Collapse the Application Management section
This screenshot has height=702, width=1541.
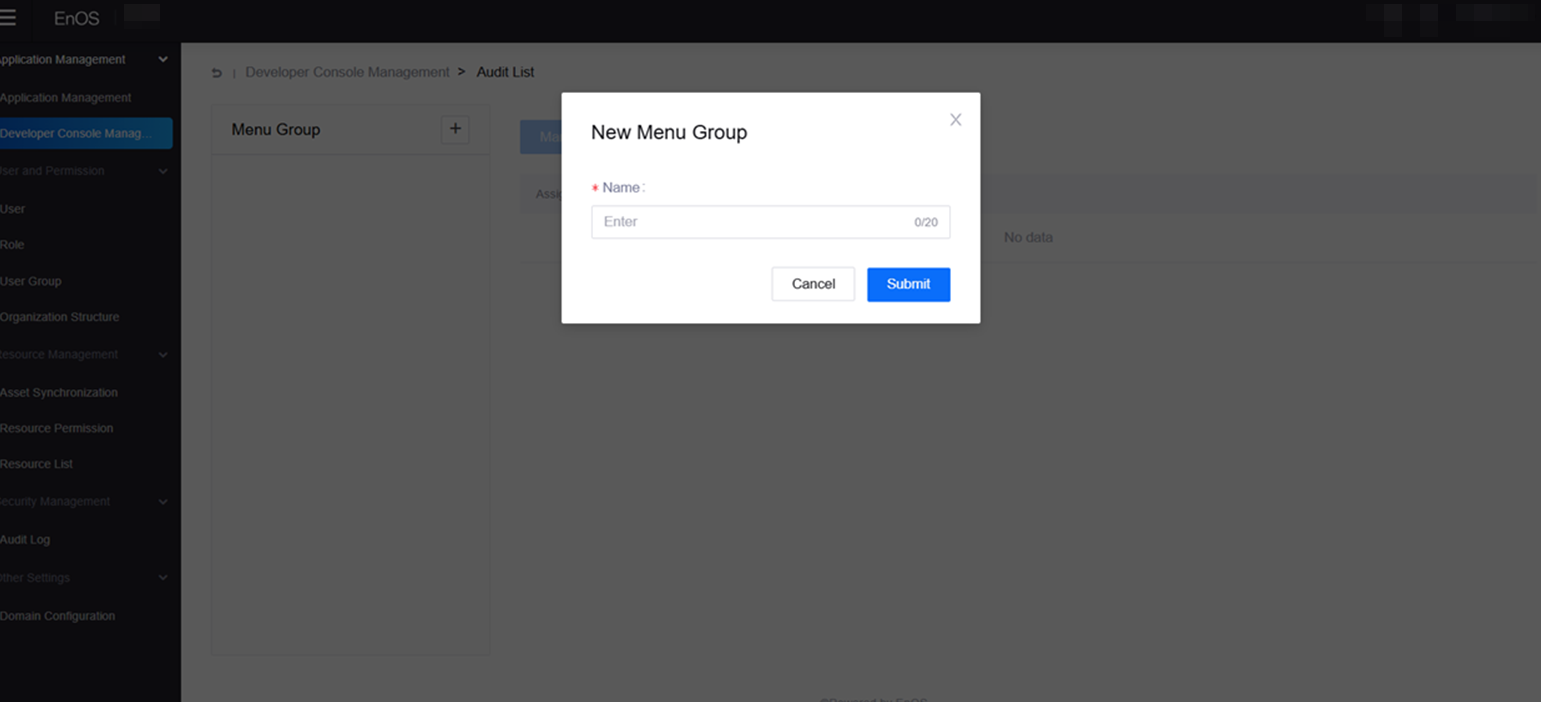pyautogui.click(x=163, y=60)
